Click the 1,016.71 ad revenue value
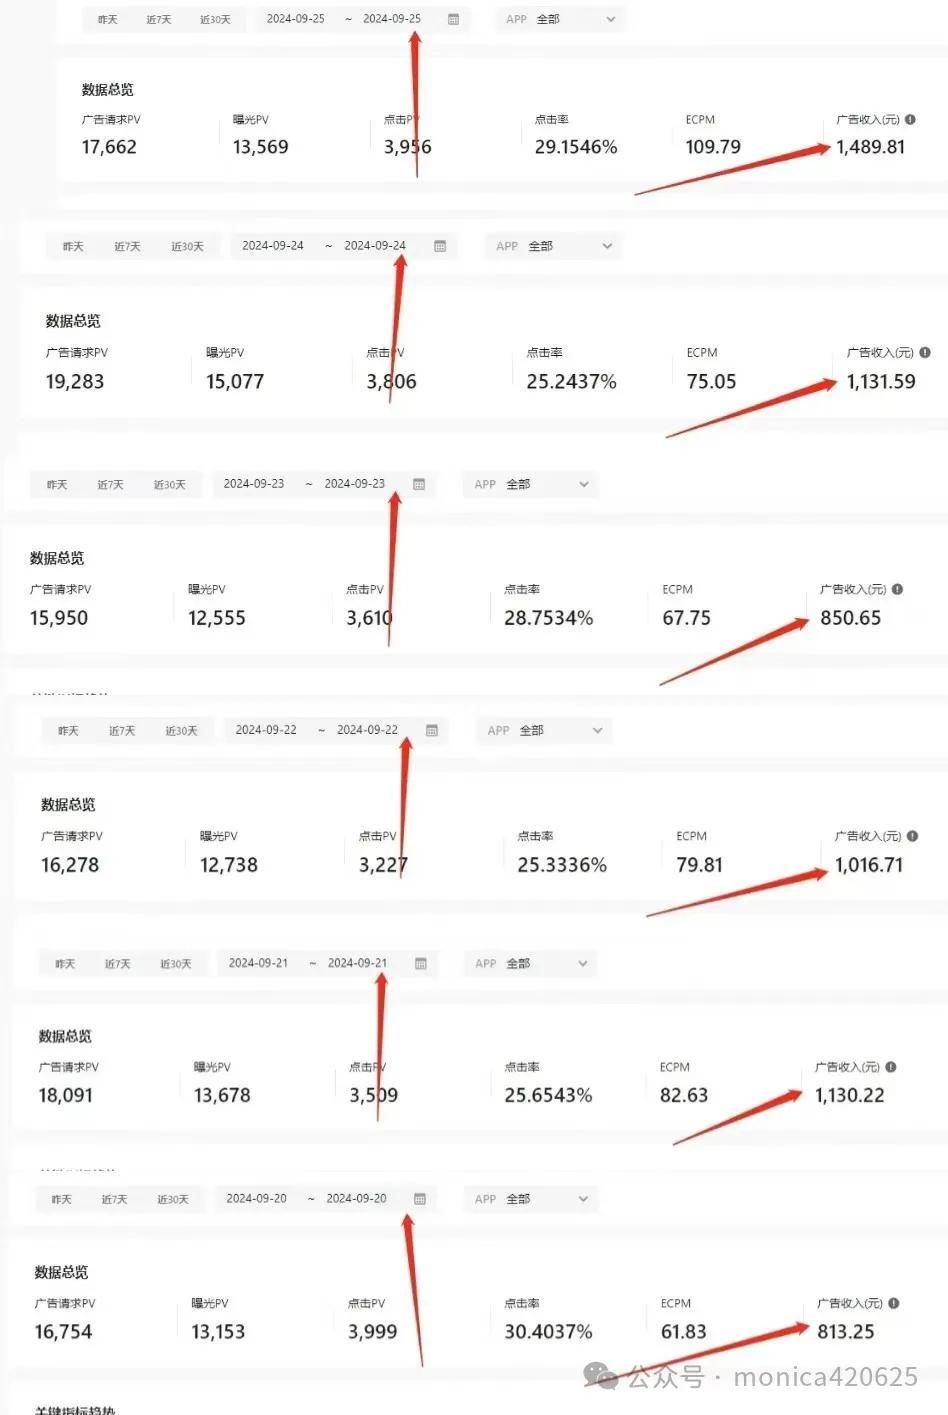 coord(869,865)
